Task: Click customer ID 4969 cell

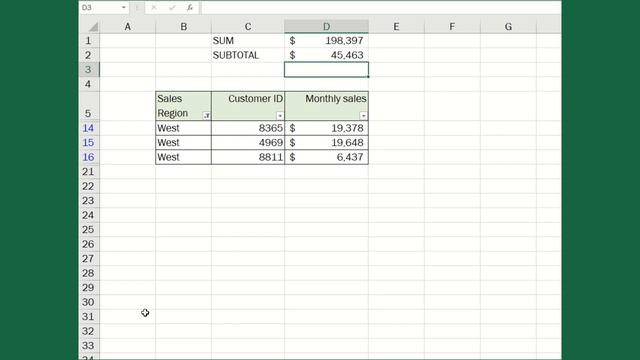Action: pyautogui.click(x=248, y=142)
